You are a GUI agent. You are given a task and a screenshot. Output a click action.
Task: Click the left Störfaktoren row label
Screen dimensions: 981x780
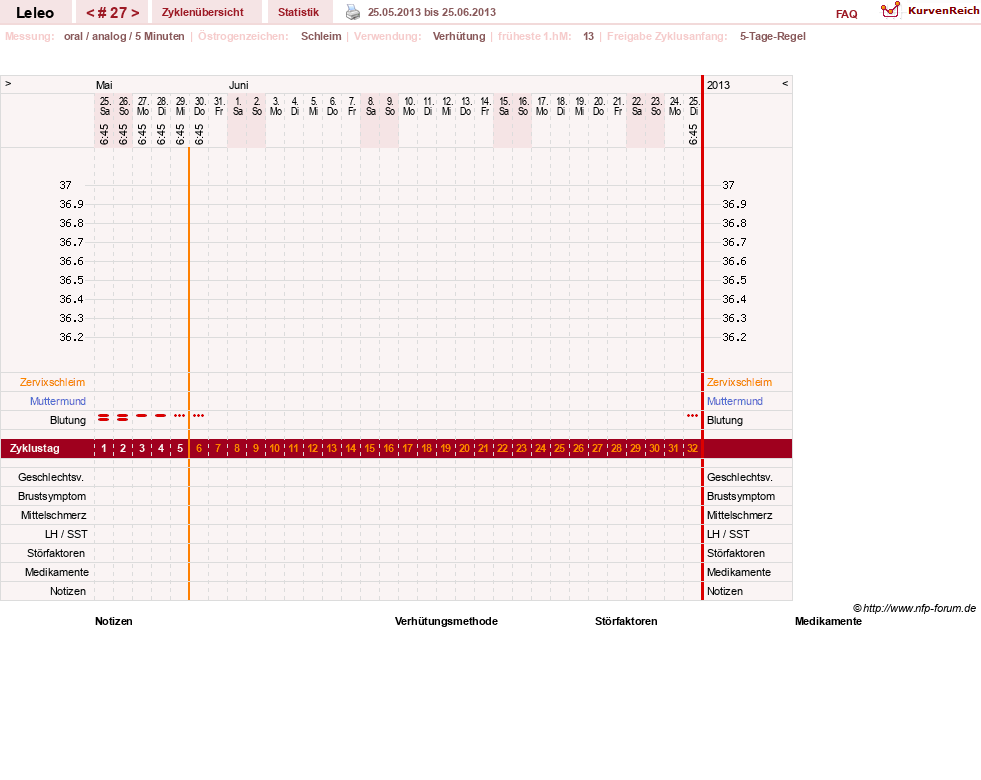56,553
